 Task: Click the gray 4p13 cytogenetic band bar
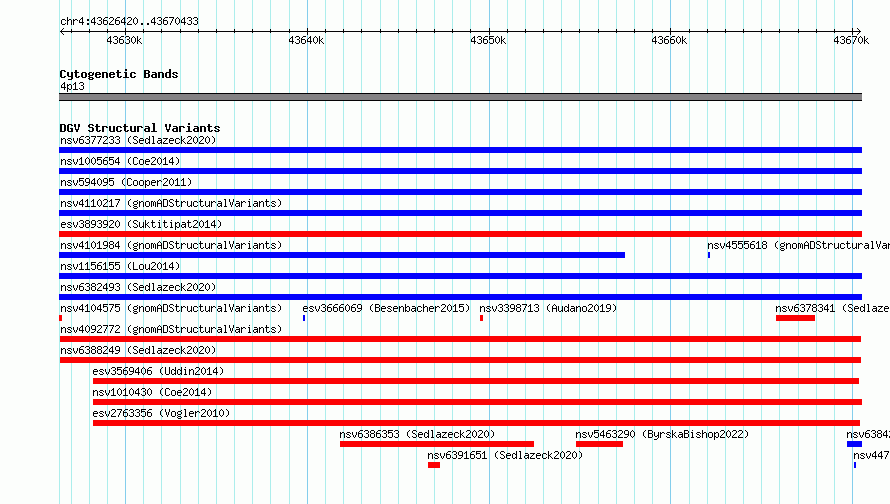tap(460, 97)
